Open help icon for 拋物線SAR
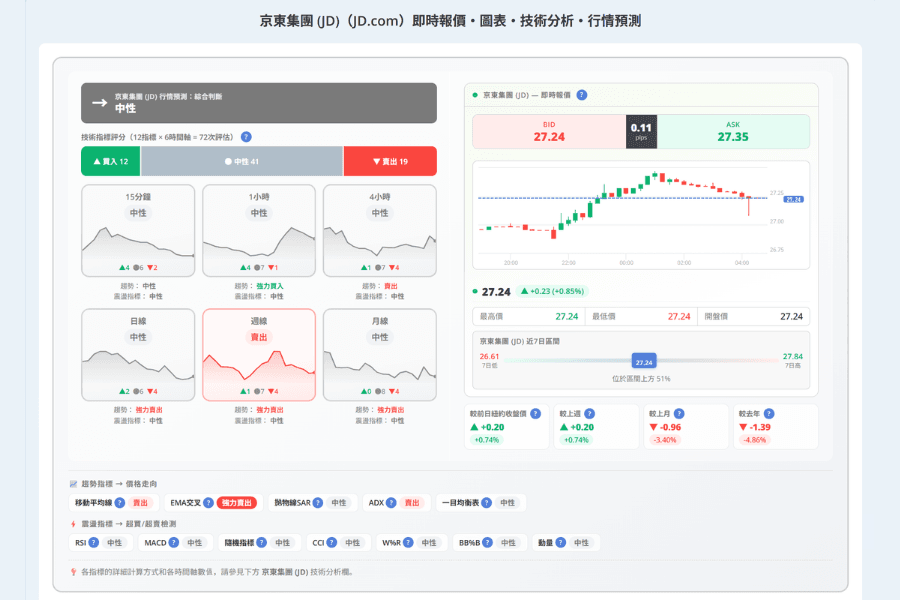This screenshot has width=900, height=600. click(317, 502)
